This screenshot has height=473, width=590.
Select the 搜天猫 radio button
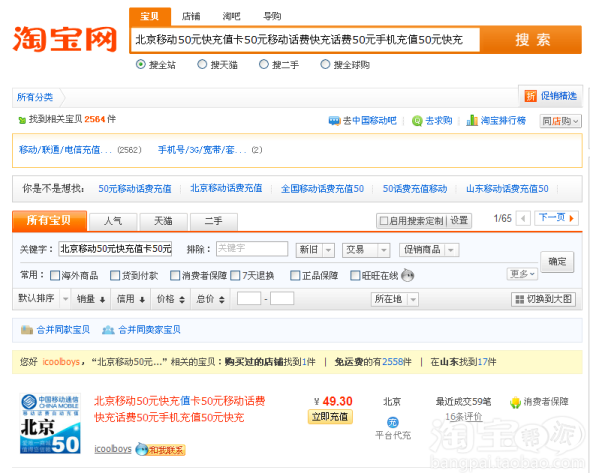202,64
